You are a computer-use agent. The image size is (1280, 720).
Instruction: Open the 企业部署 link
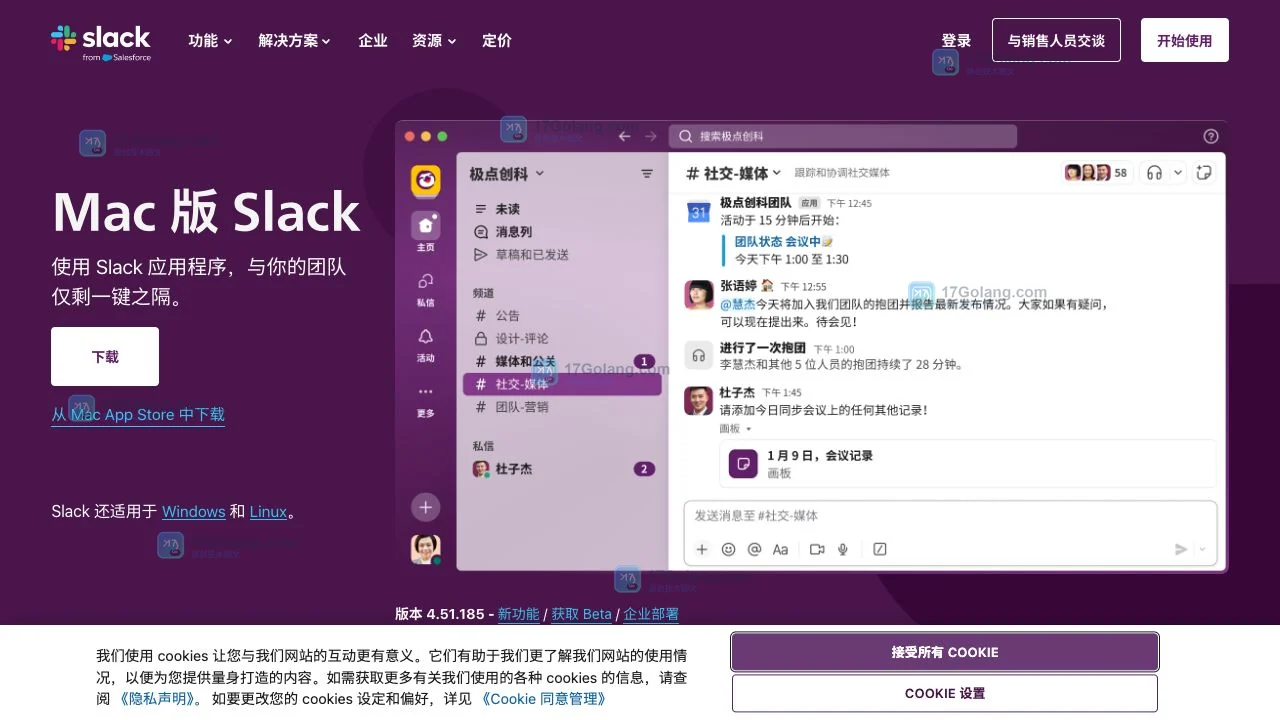(651, 614)
